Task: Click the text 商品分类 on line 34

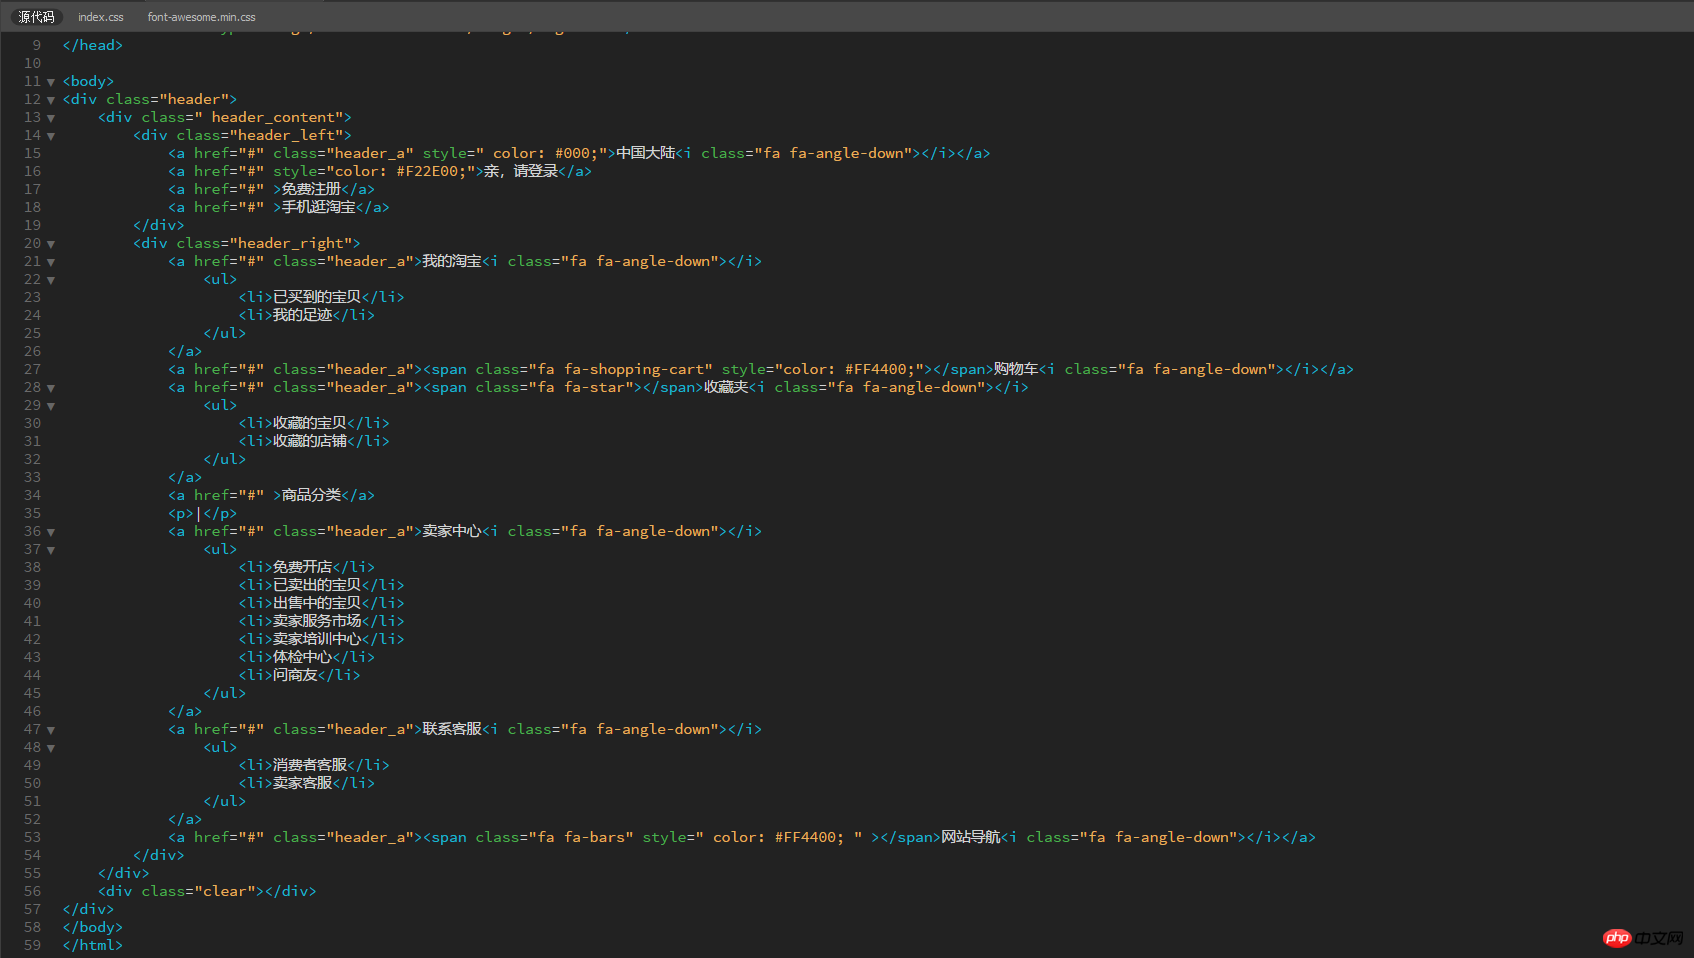Action: coord(311,495)
